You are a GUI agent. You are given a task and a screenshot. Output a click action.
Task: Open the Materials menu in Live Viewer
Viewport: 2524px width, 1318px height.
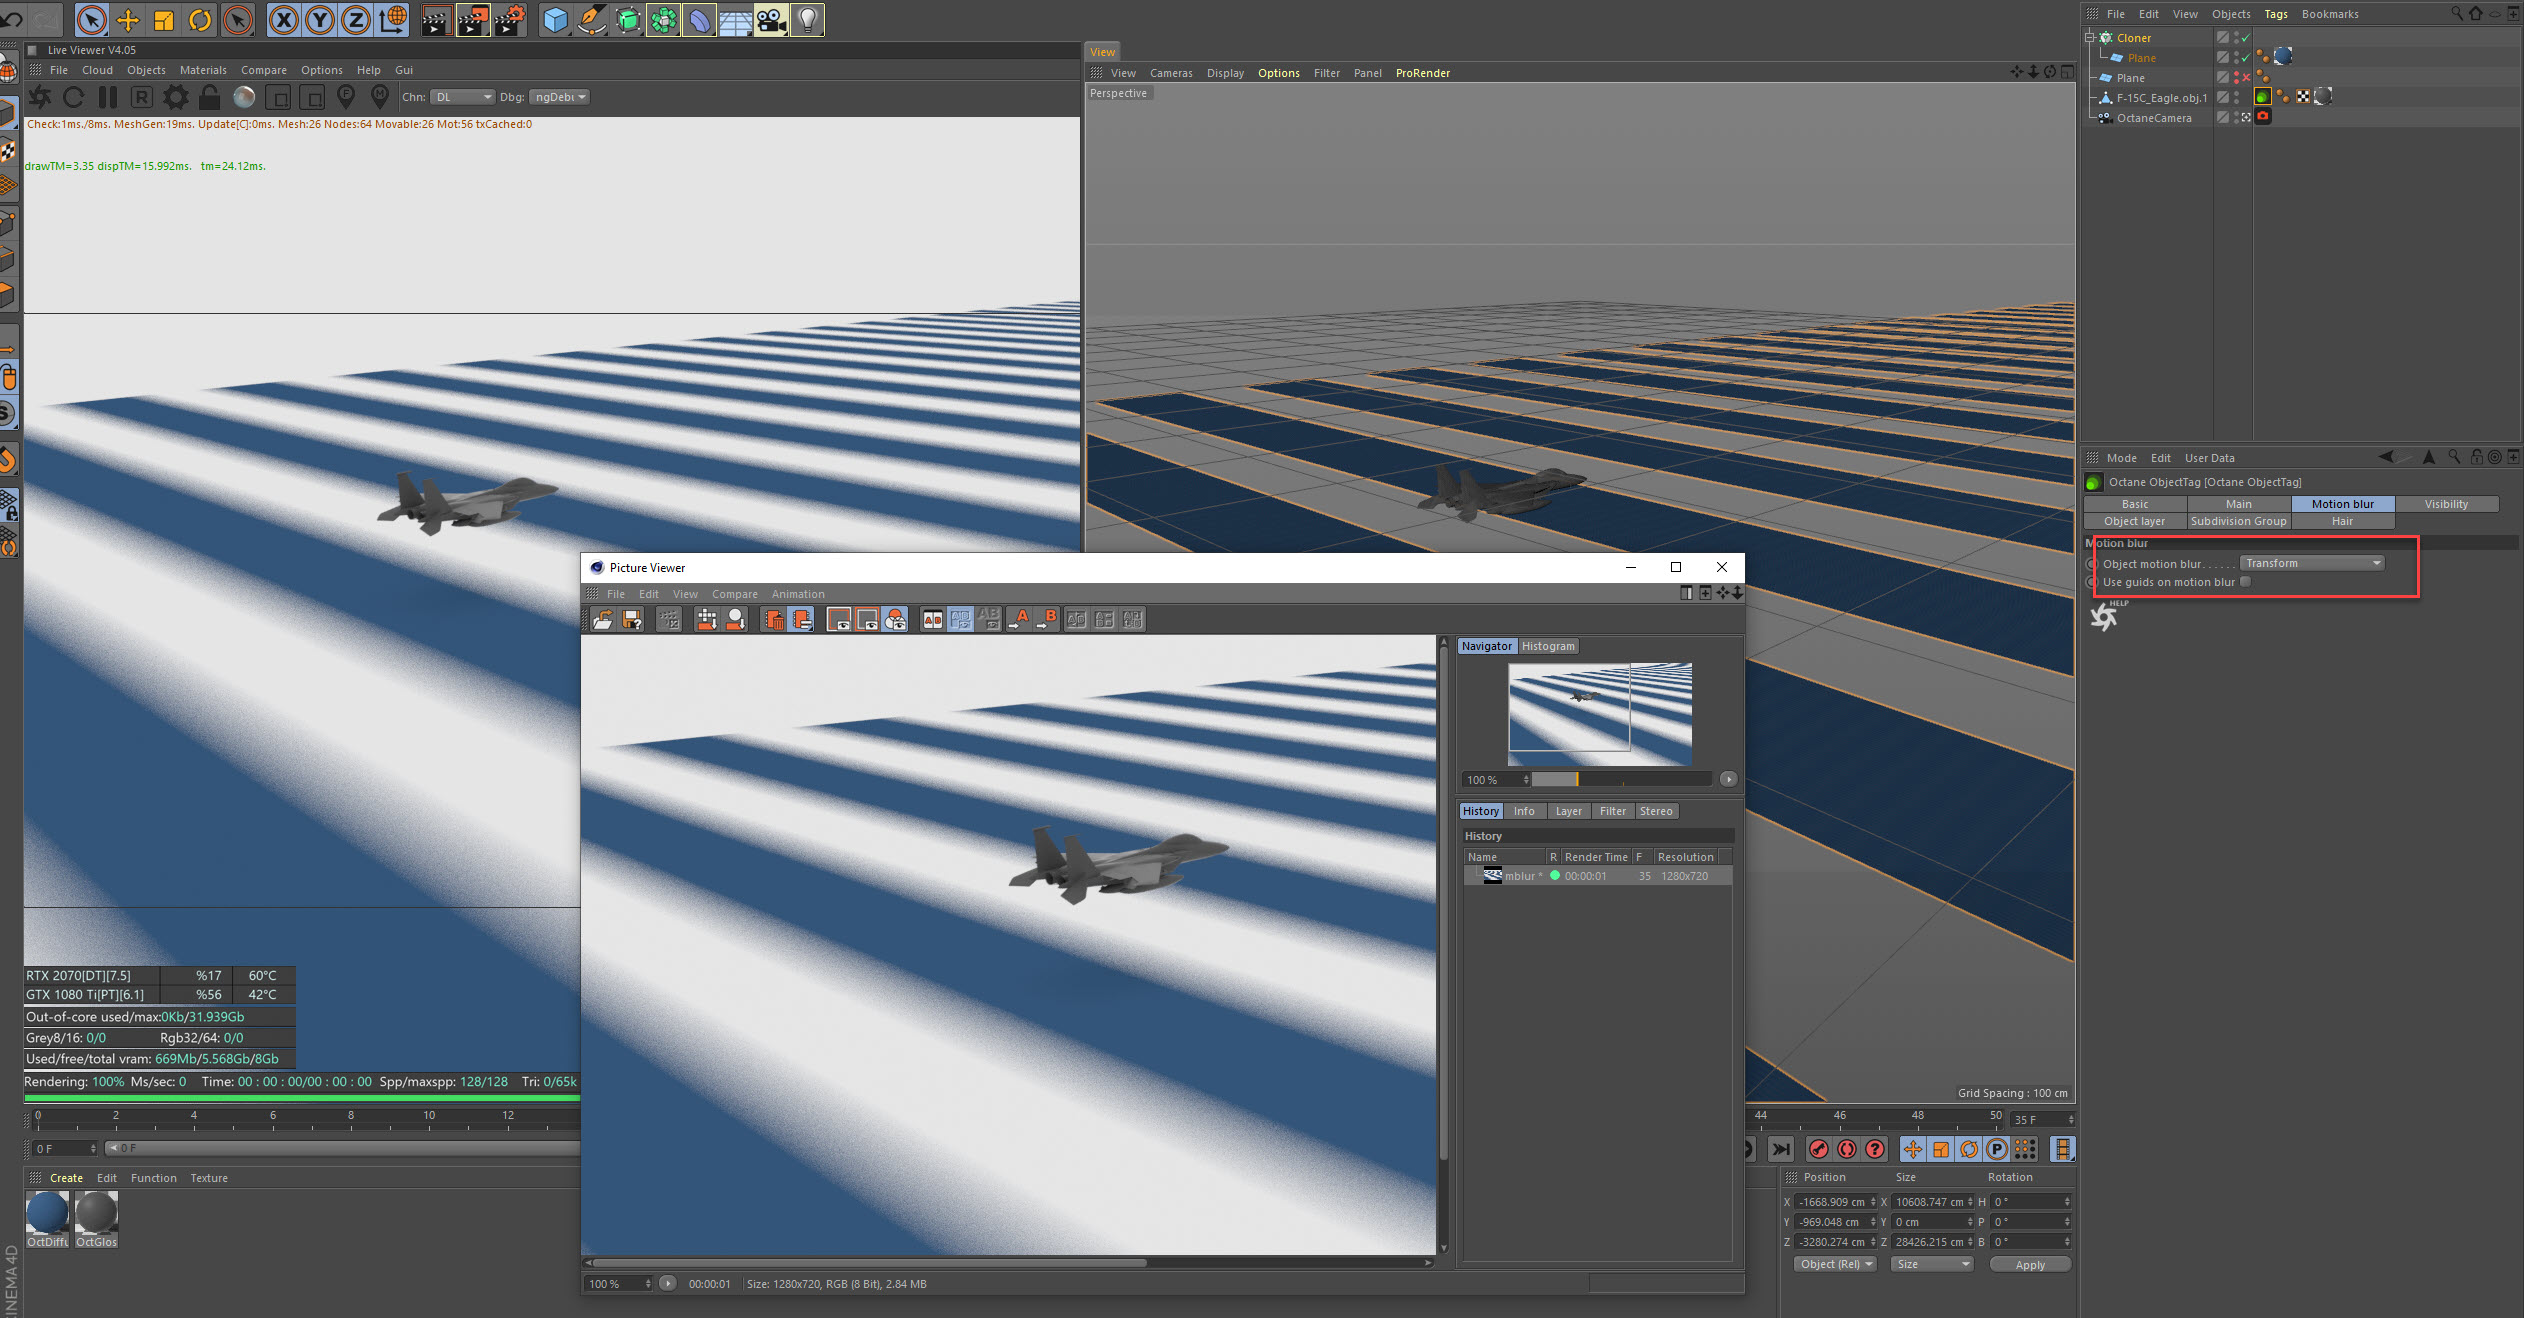pyautogui.click(x=203, y=70)
